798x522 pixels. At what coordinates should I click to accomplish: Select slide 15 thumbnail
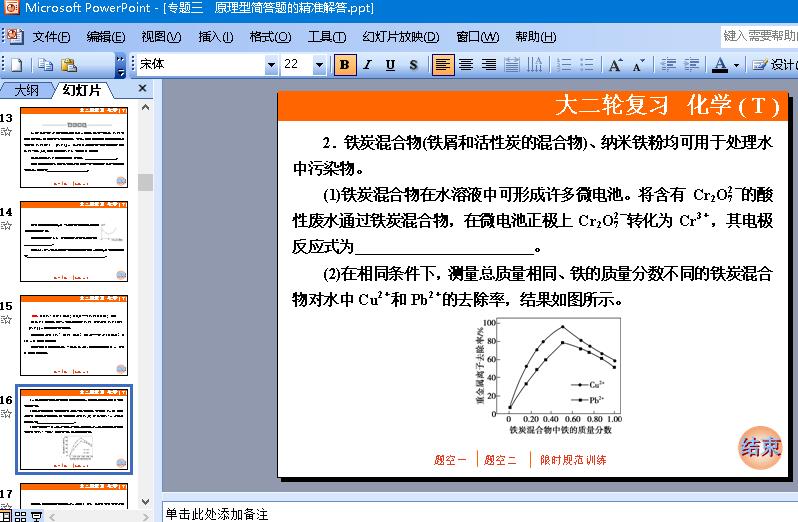click(x=74, y=335)
